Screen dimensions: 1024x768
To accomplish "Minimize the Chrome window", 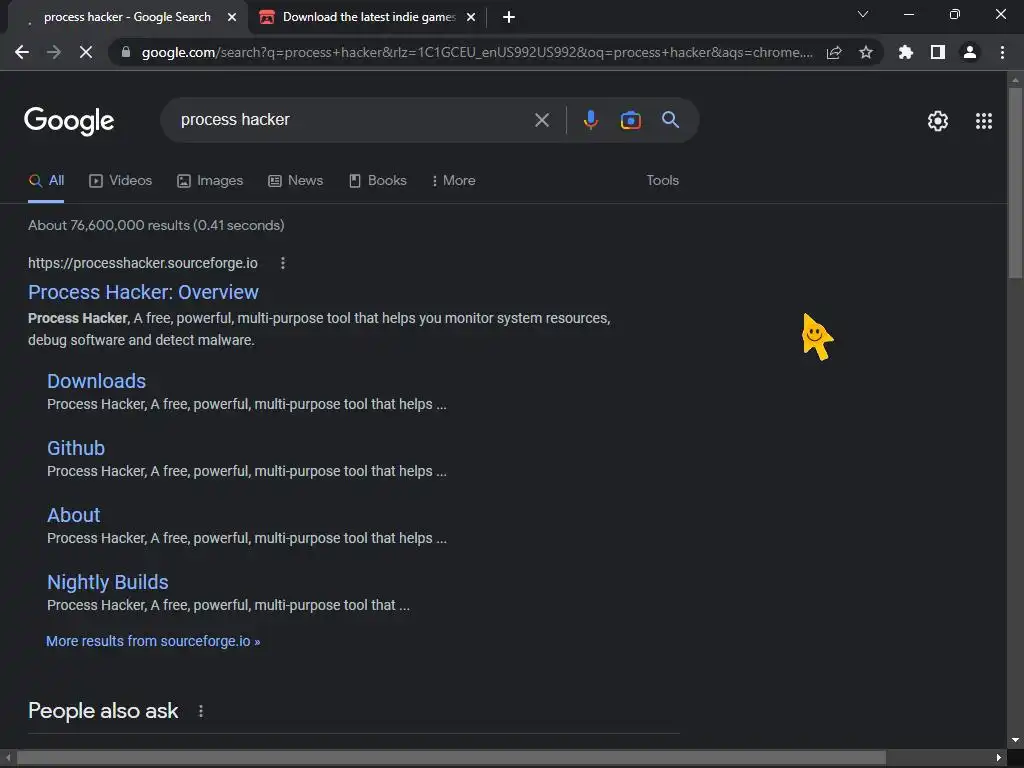I will [x=908, y=14].
